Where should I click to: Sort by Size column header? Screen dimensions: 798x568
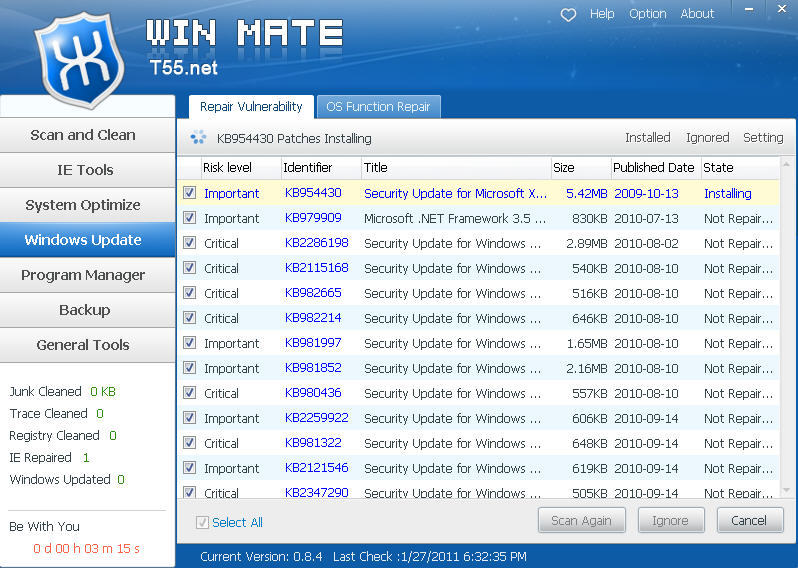point(581,167)
